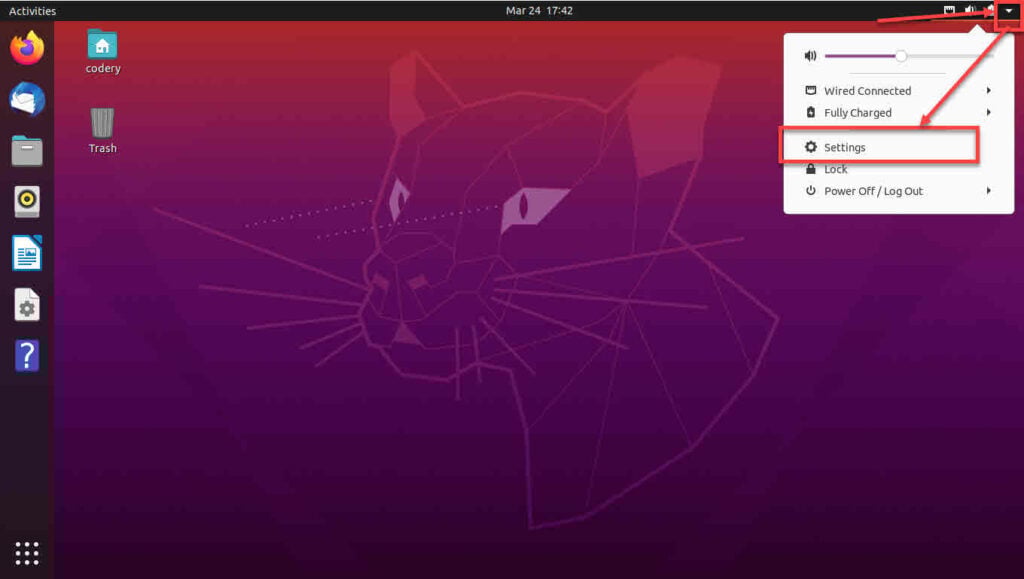This screenshot has width=1024, height=579.
Task: Click the speaker icon beside volume slider
Action: tap(810, 56)
